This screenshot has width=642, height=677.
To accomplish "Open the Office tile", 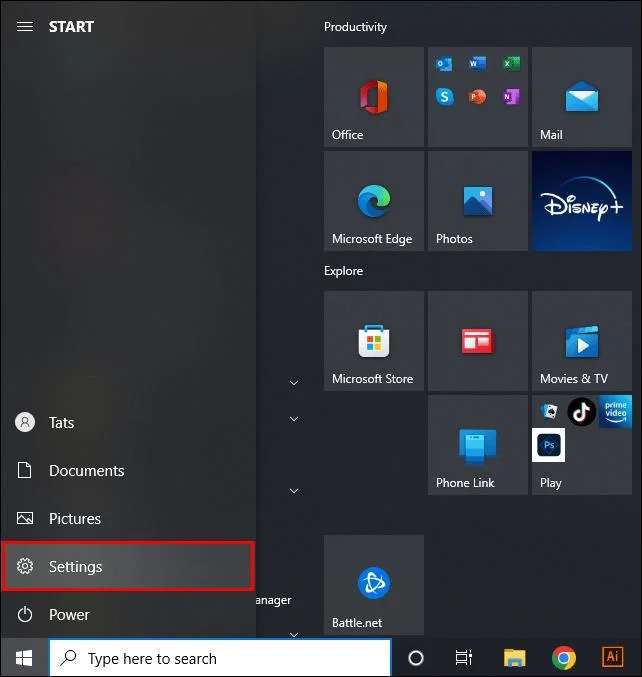I will pyautogui.click(x=373, y=97).
